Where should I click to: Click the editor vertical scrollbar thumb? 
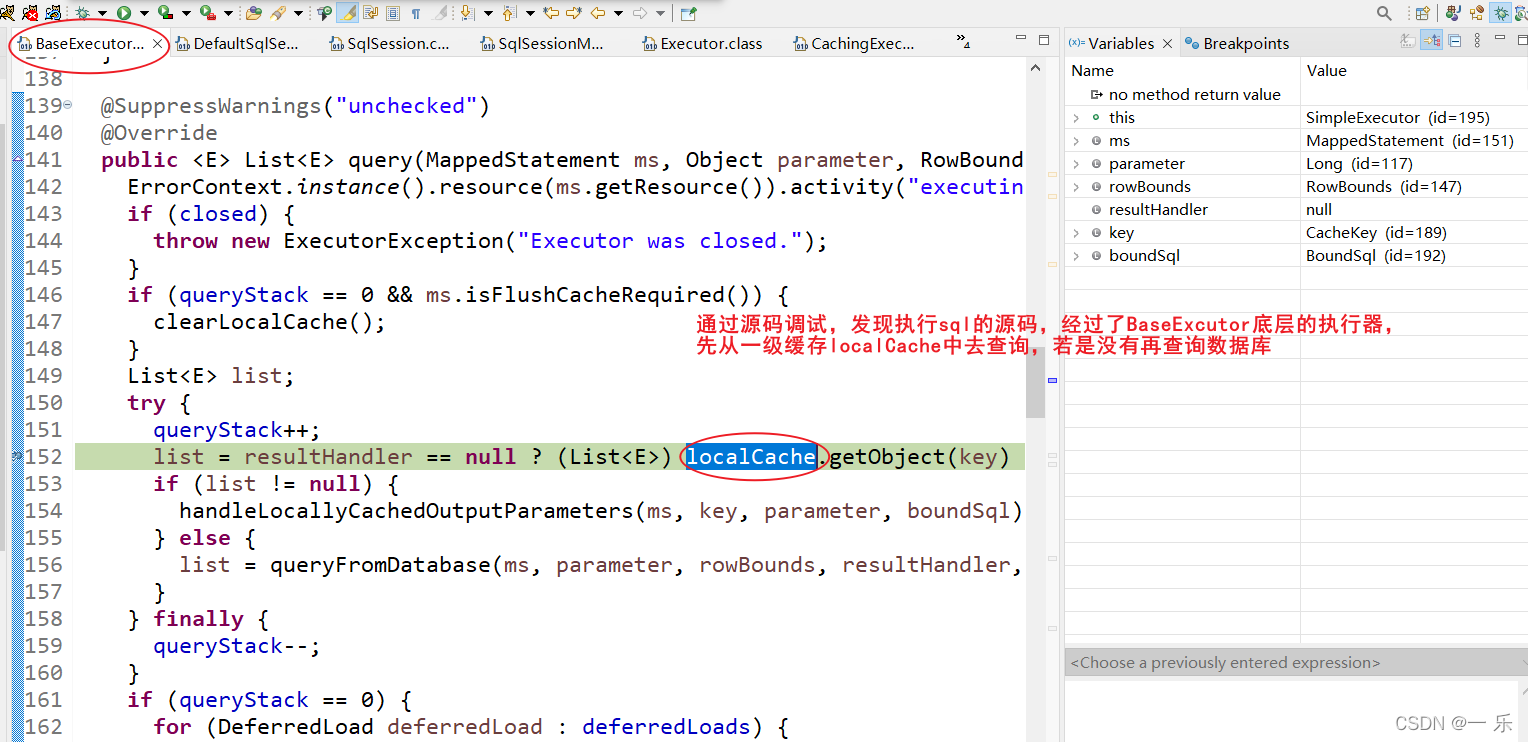[1035, 382]
